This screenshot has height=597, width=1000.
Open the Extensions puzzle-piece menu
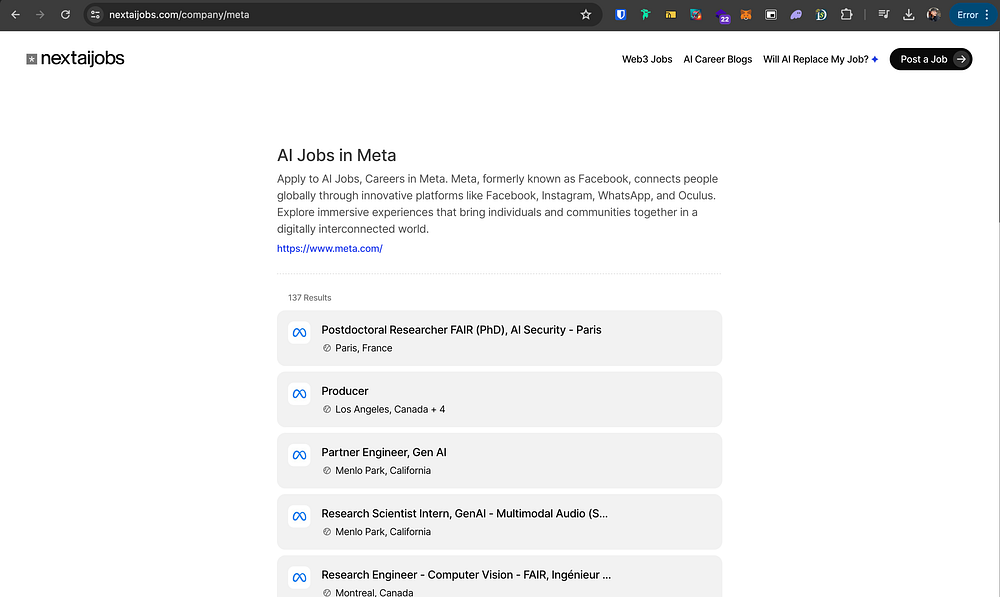tap(846, 15)
